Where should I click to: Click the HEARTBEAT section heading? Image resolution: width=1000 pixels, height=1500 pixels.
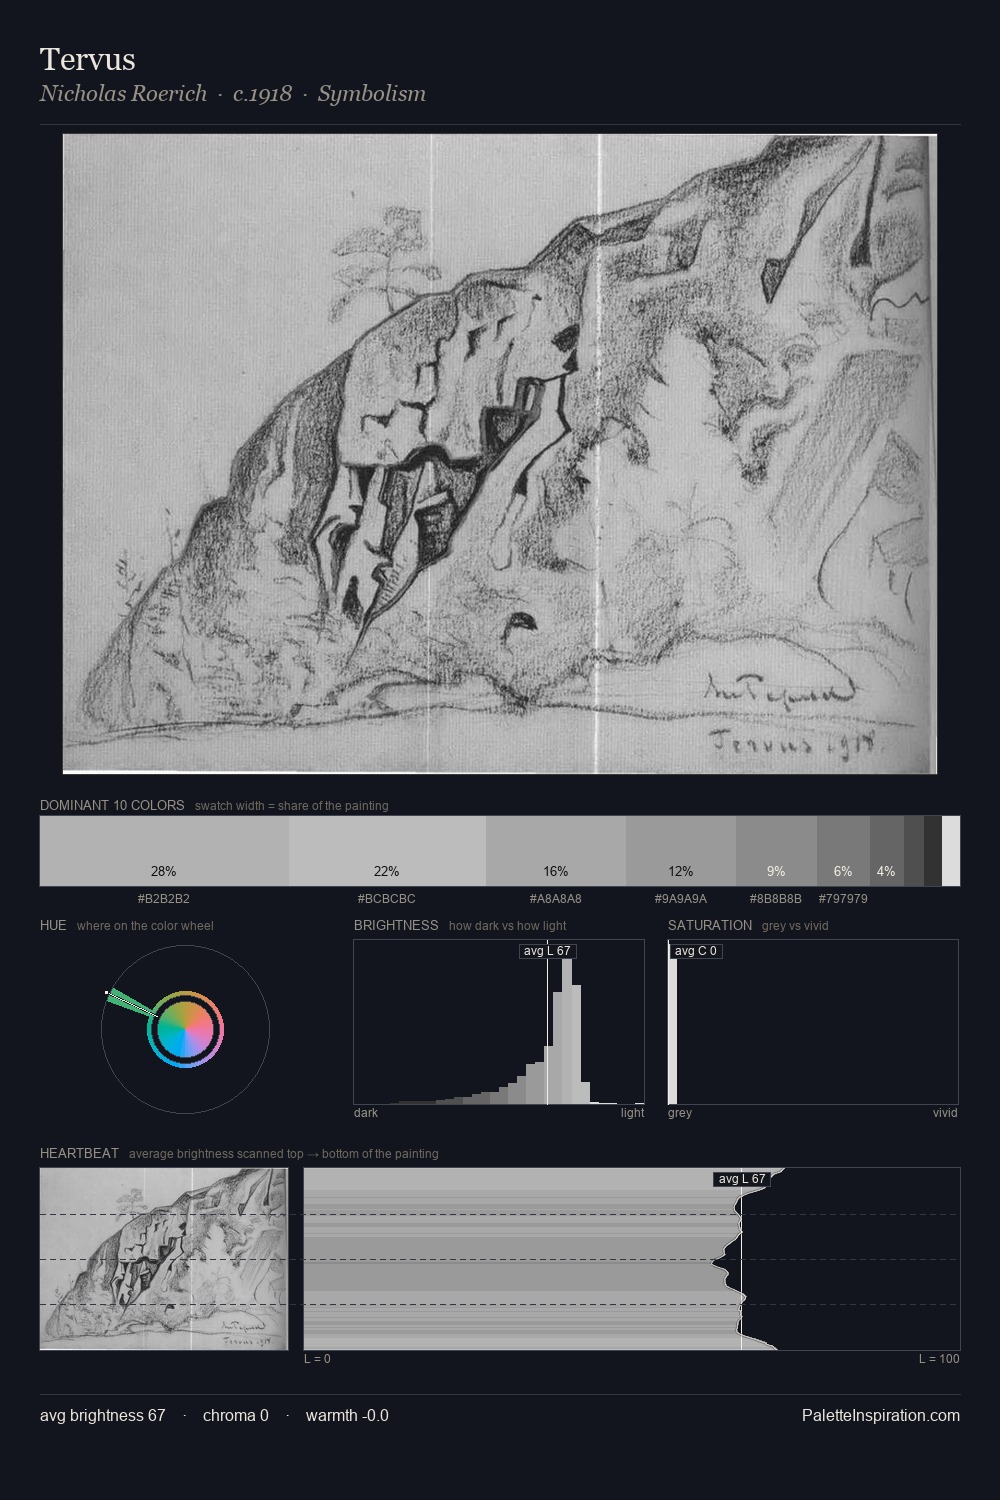(x=79, y=1153)
